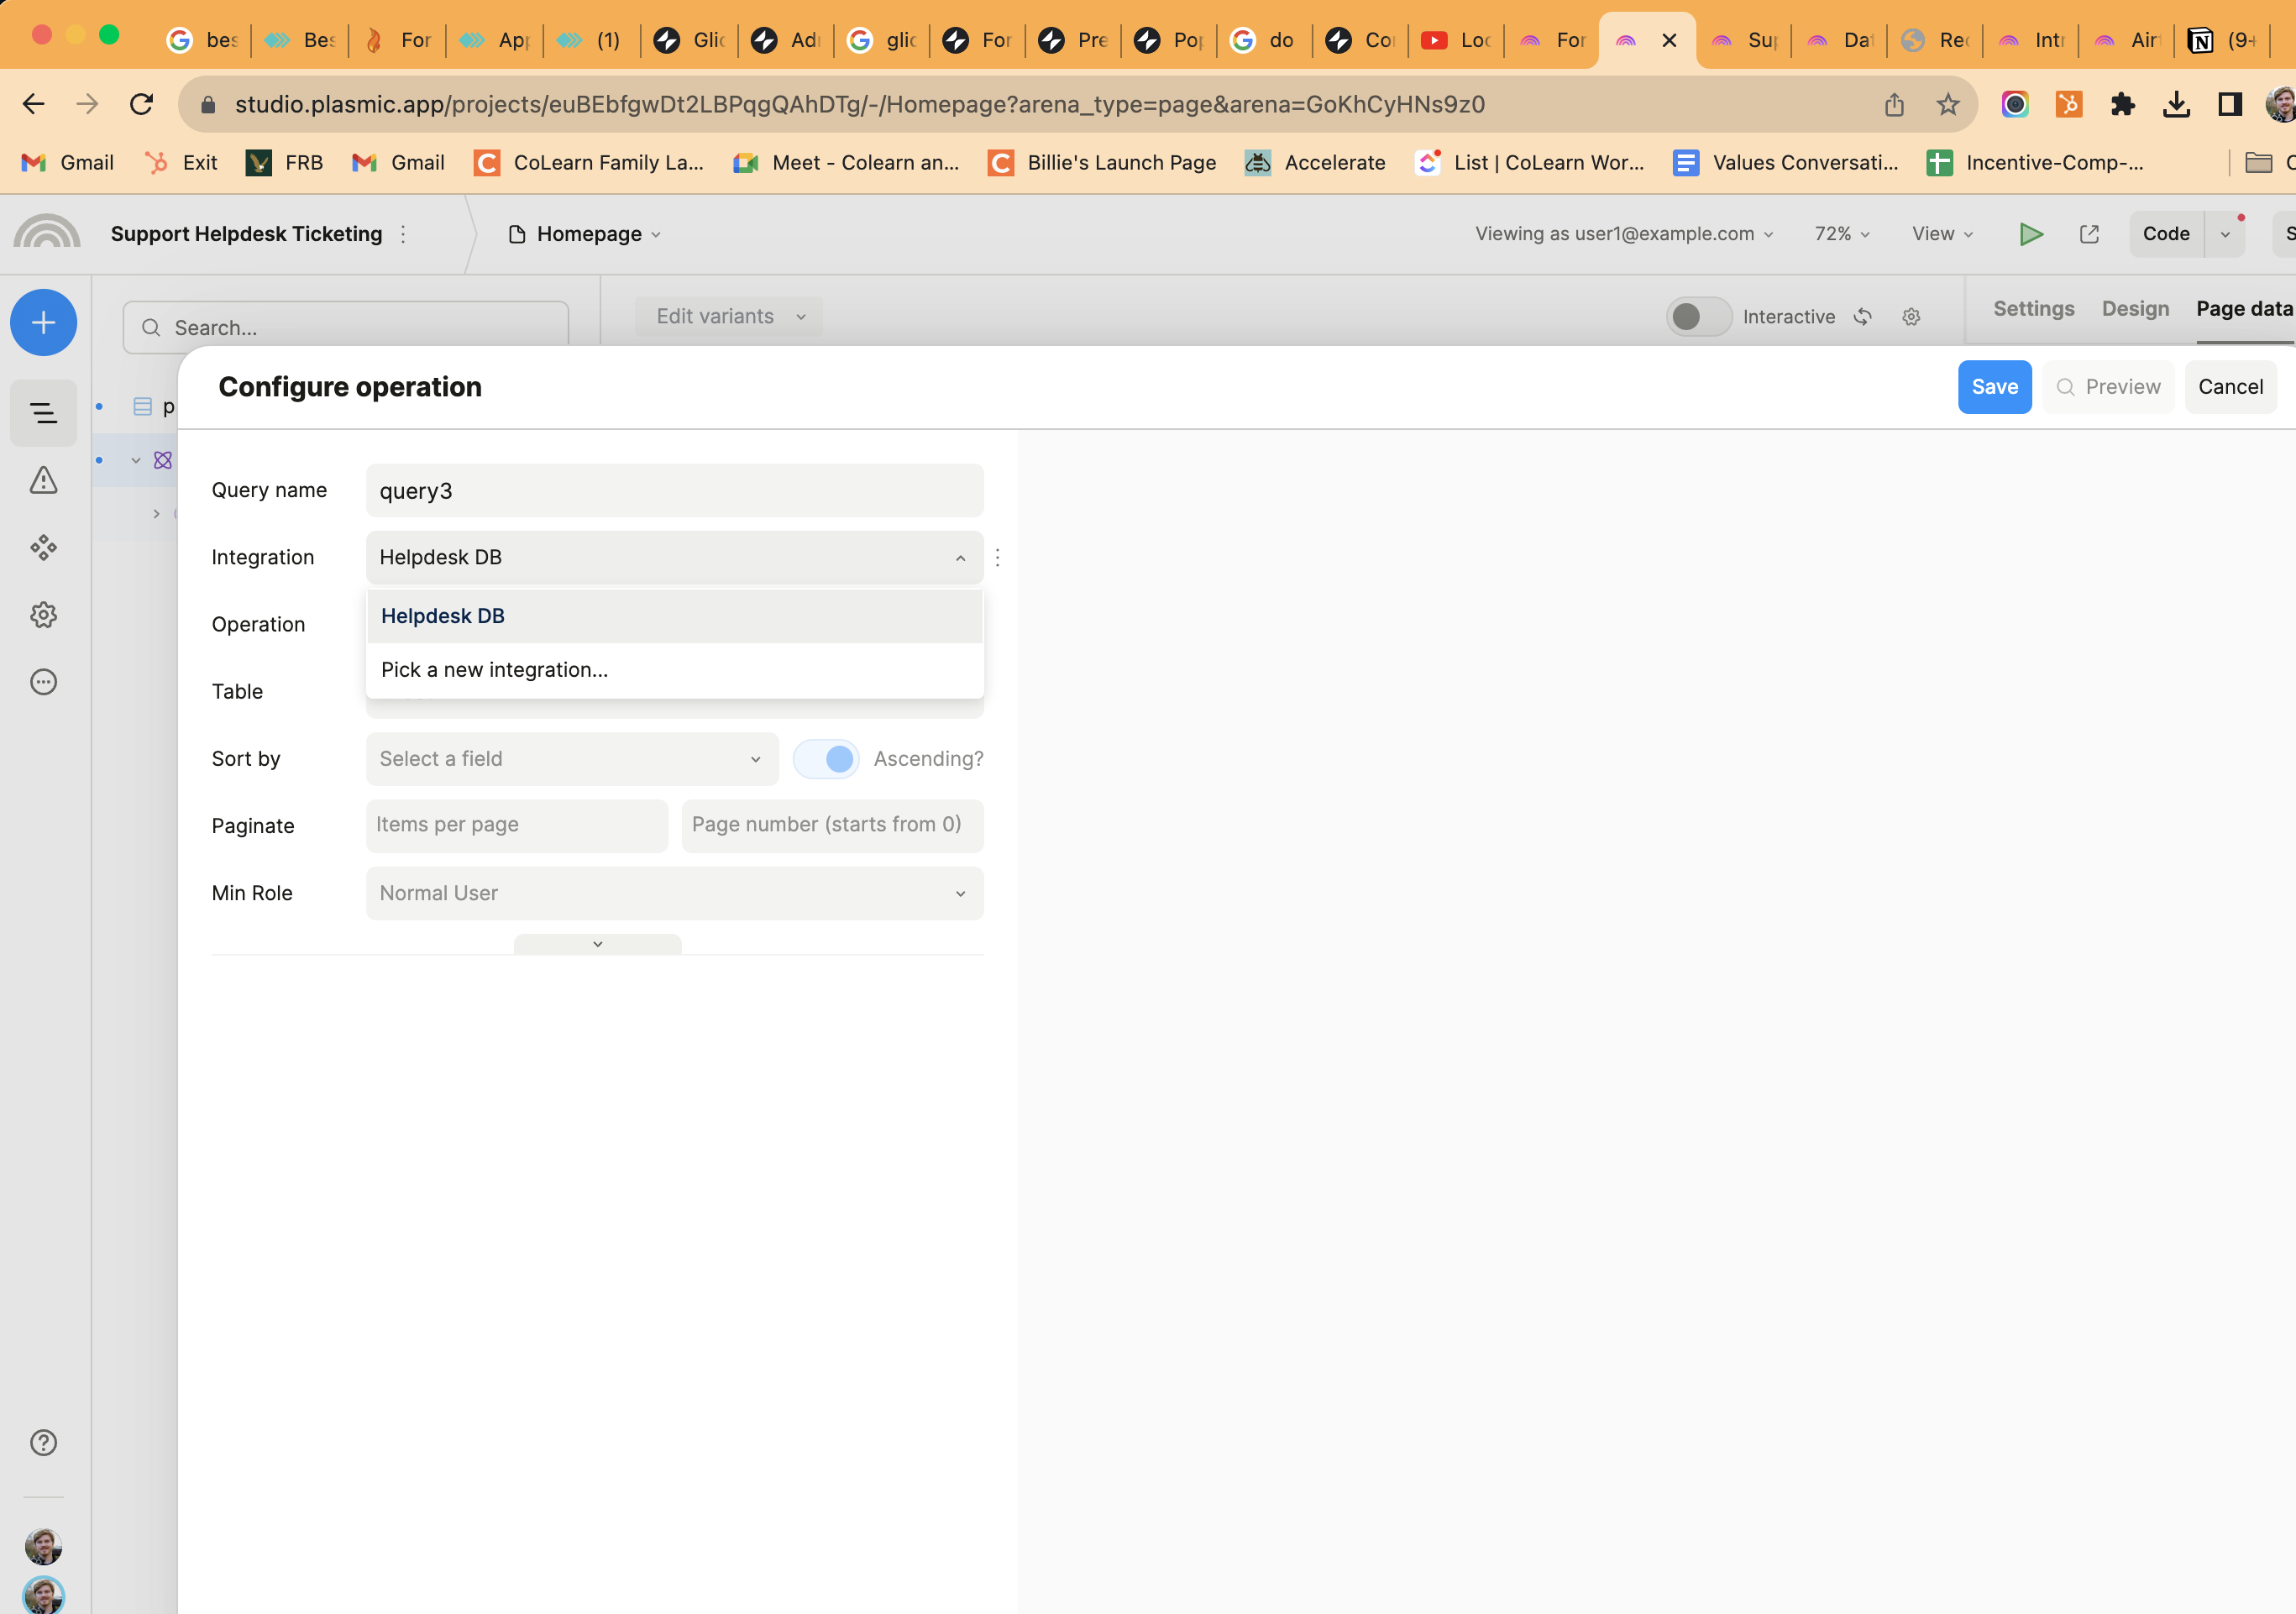This screenshot has width=2296, height=1614.
Task: Switch to the Design tab
Action: (2134, 309)
